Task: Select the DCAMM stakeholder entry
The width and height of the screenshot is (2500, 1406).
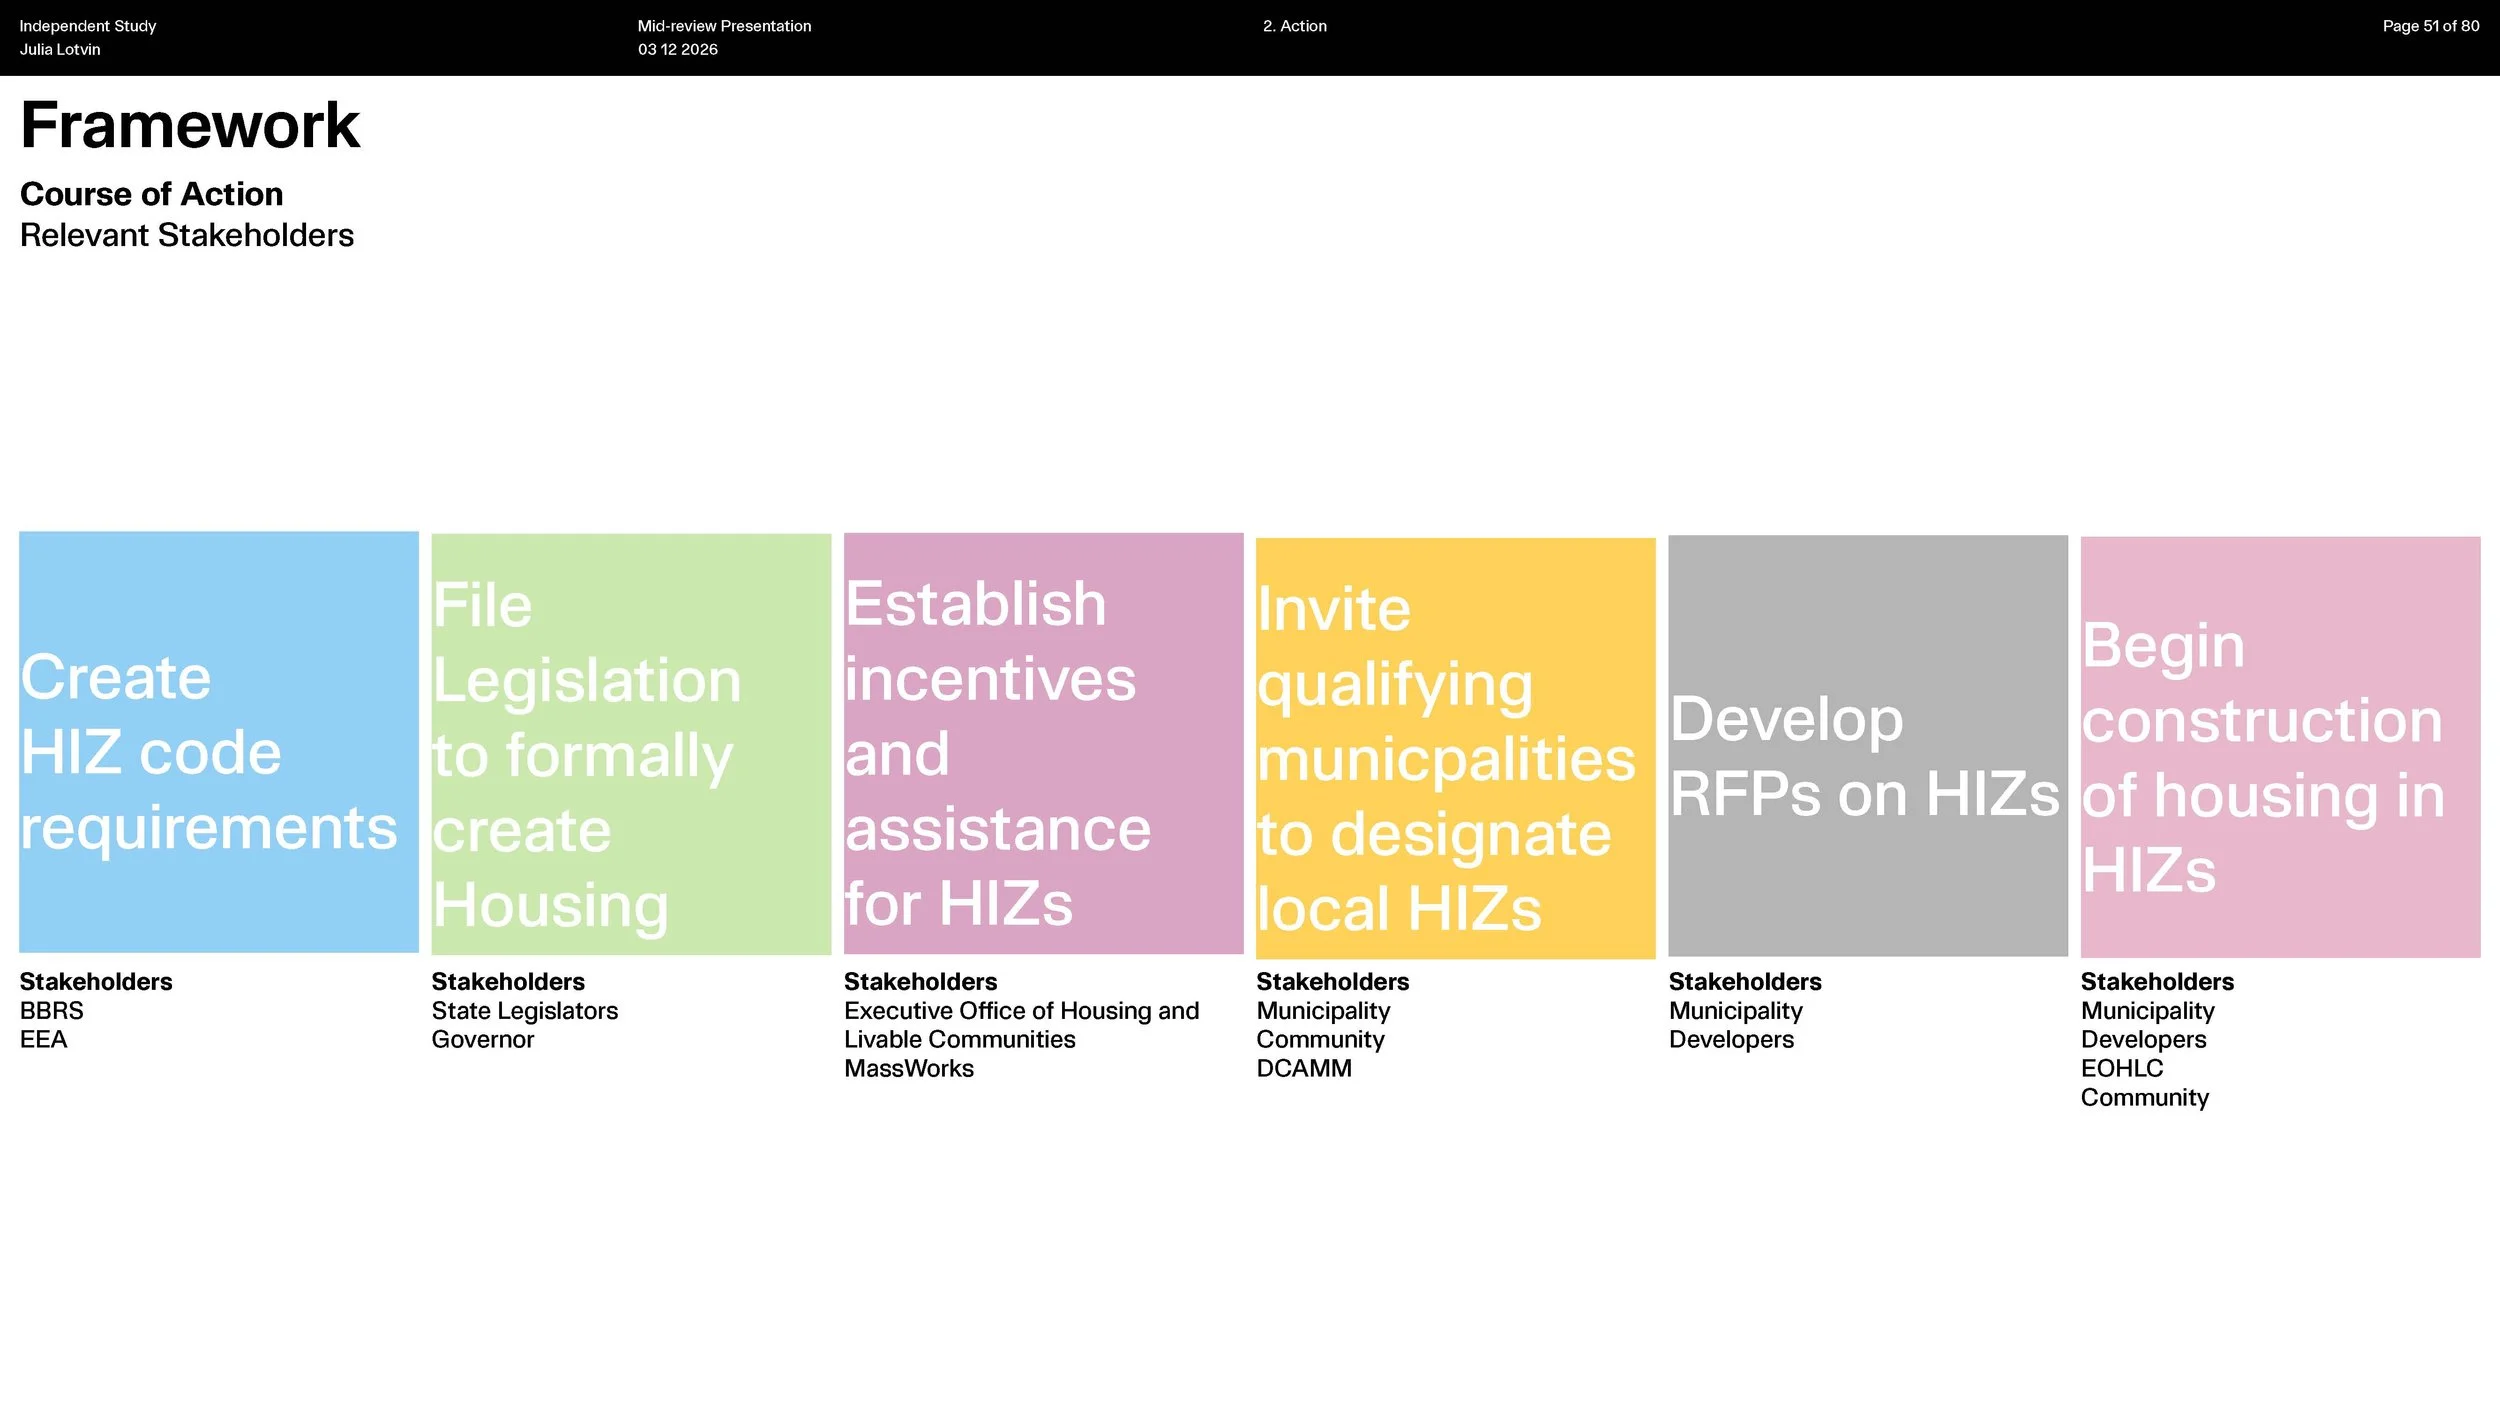Action: tap(1304, 1068)
